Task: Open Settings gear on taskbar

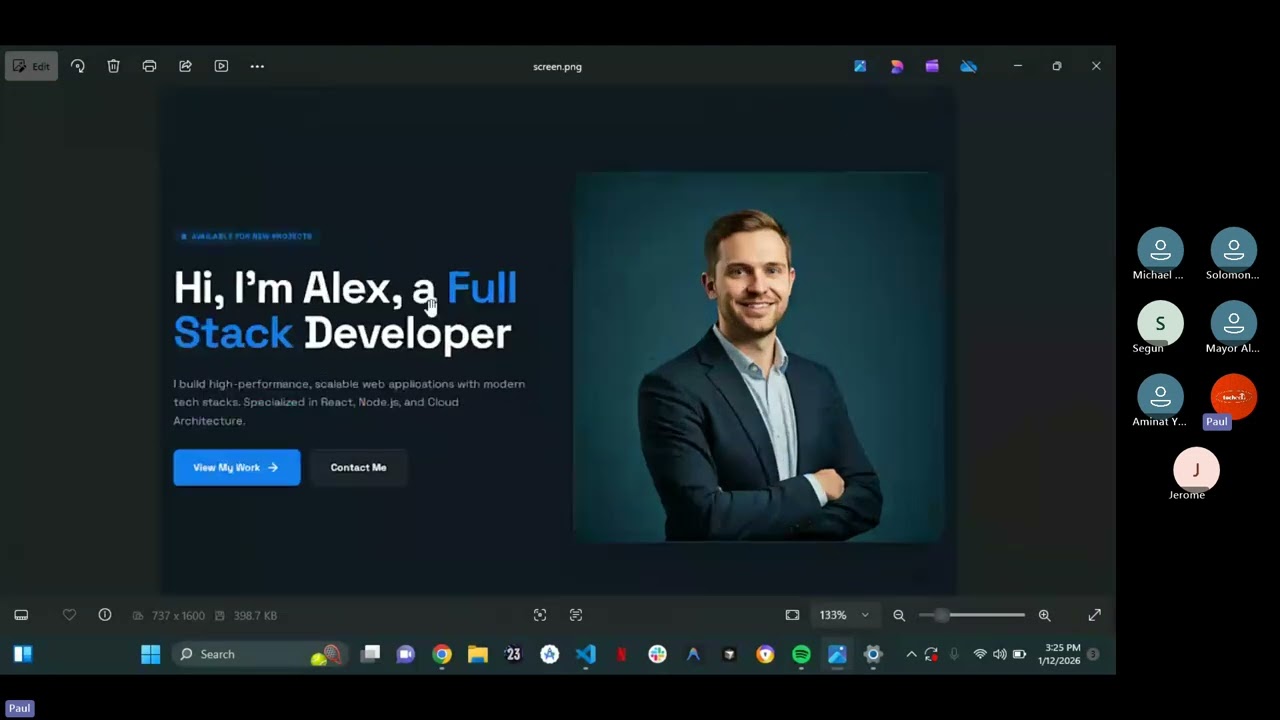Action: 873,654
